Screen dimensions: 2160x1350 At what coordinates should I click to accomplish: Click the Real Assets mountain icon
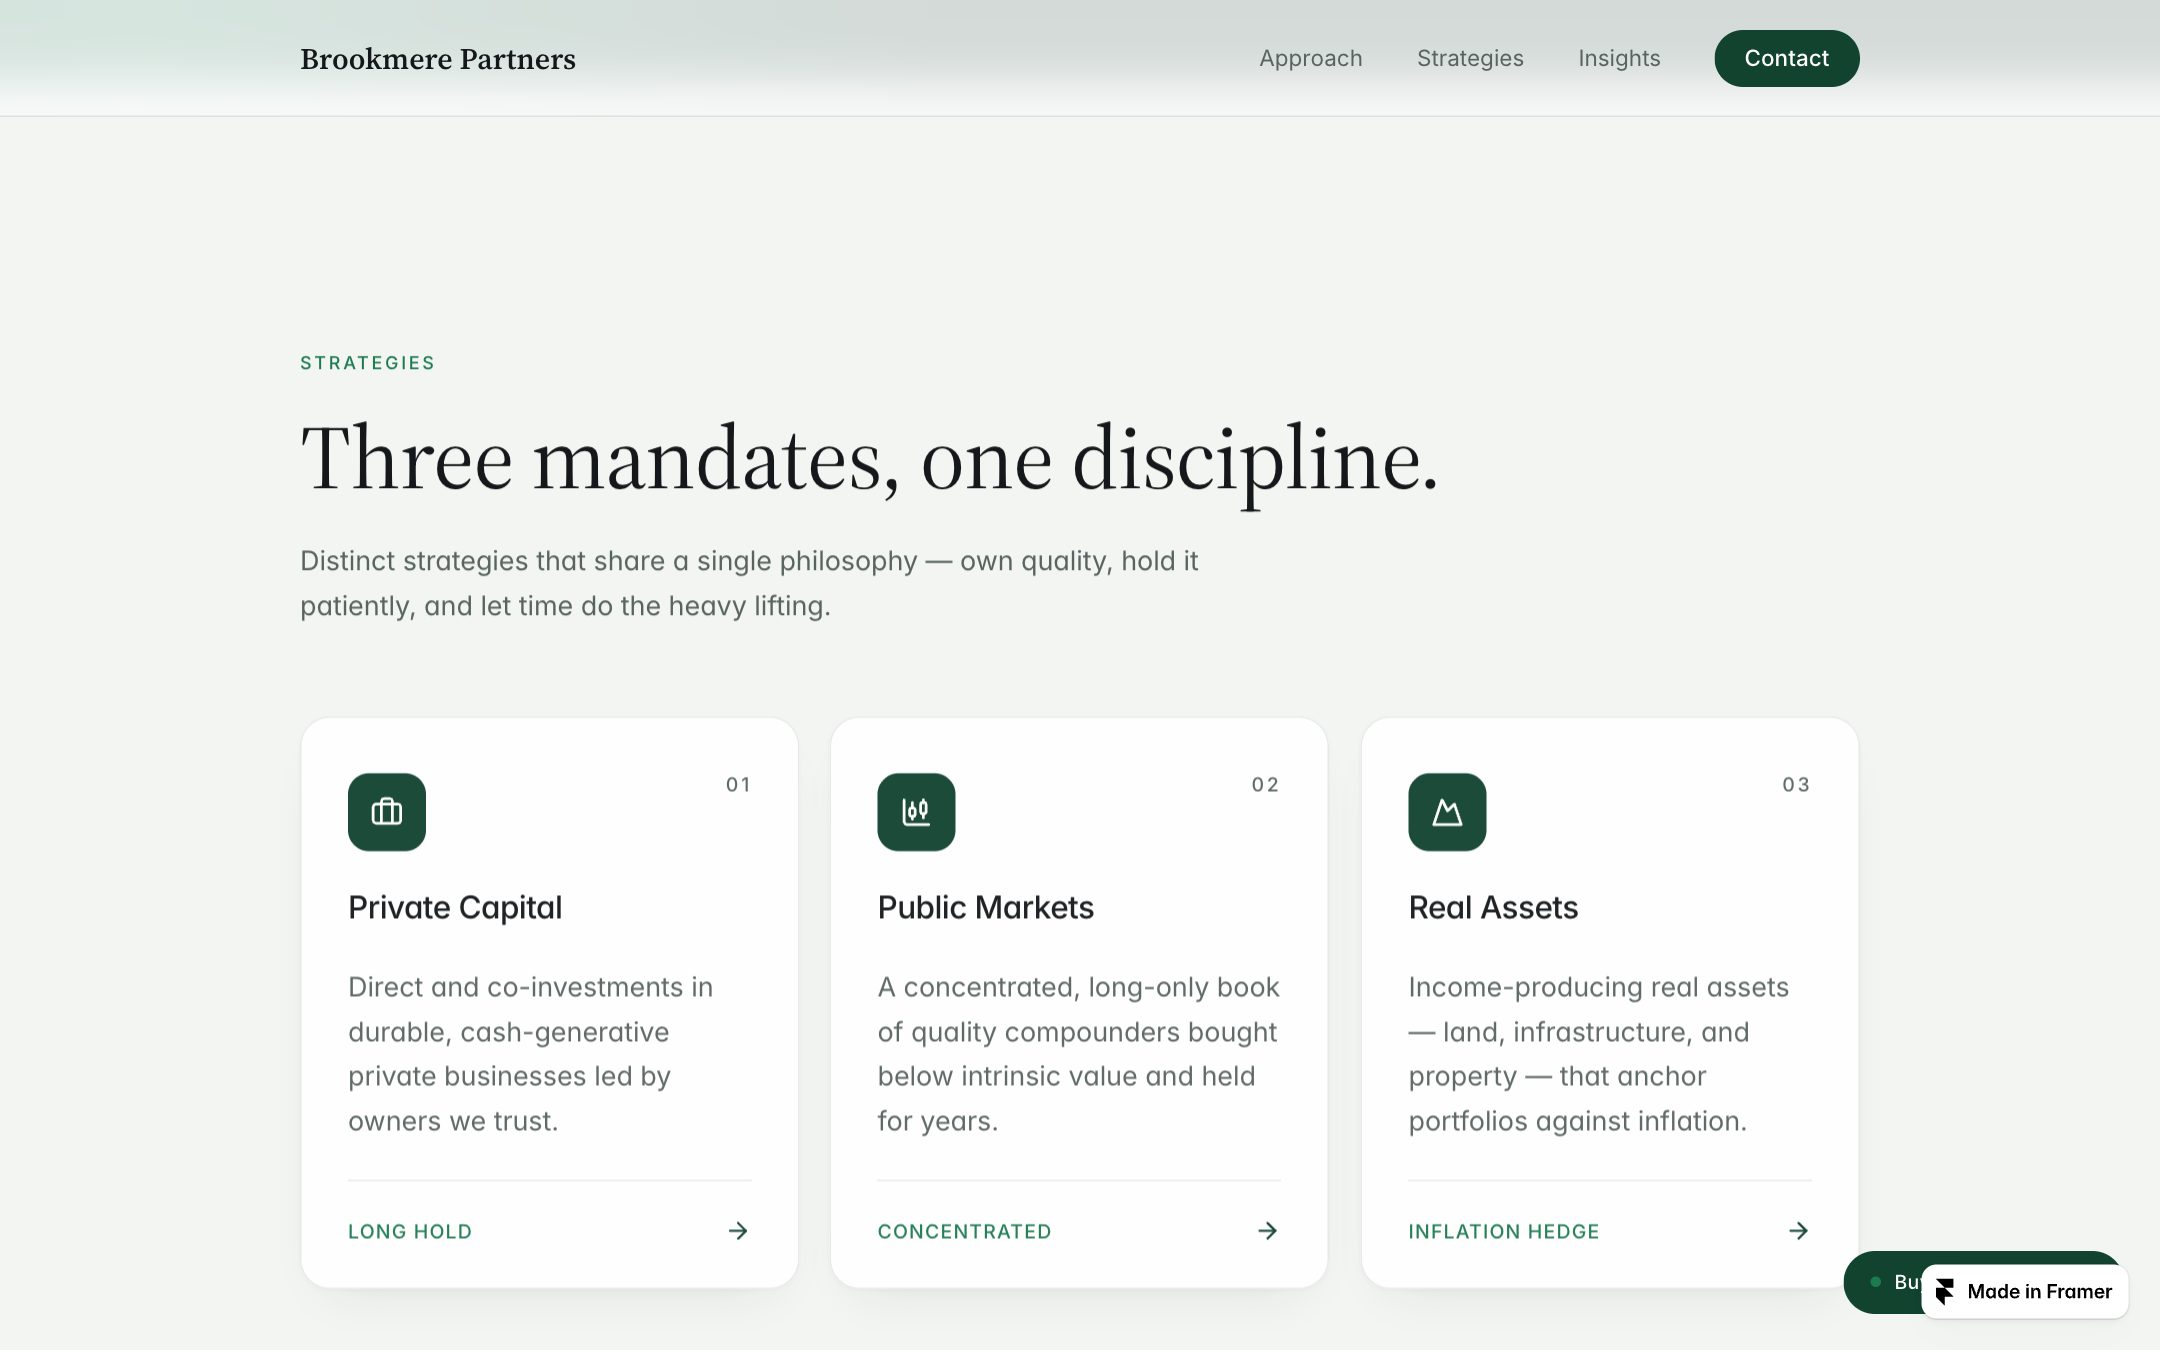(x=1447, y=812)
